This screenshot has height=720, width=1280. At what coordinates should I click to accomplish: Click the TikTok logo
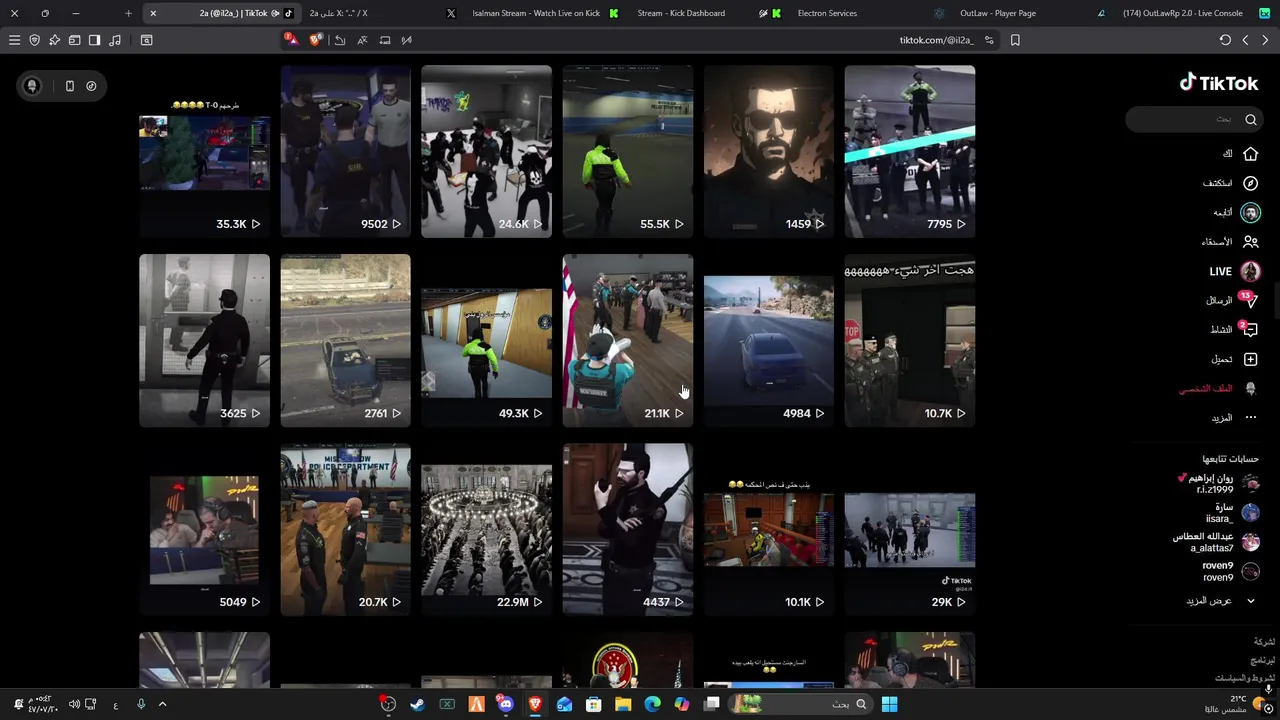click(1219, 83)
